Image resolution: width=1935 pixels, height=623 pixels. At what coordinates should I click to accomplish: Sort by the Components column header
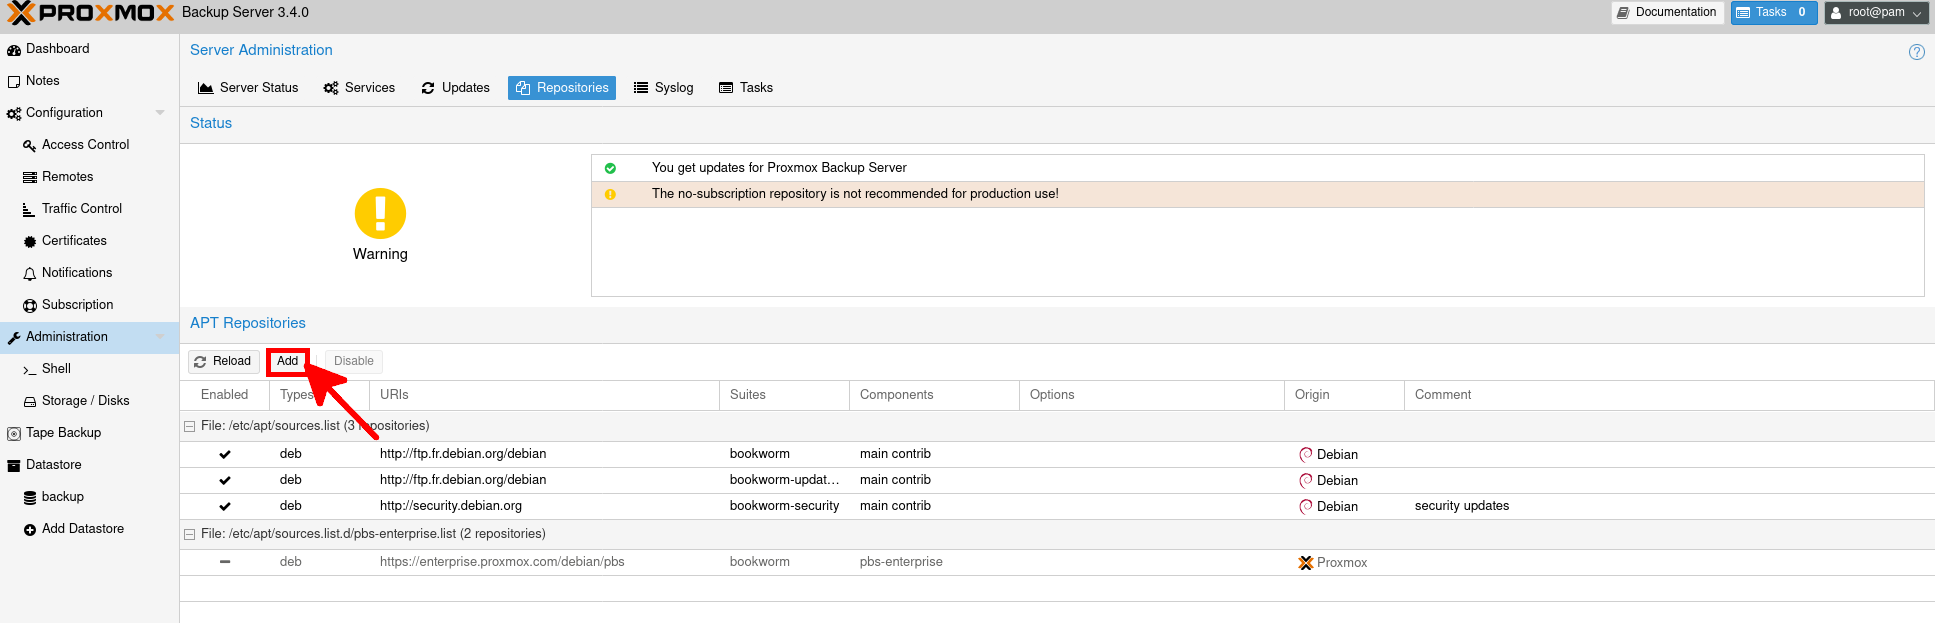coord(934,395)
